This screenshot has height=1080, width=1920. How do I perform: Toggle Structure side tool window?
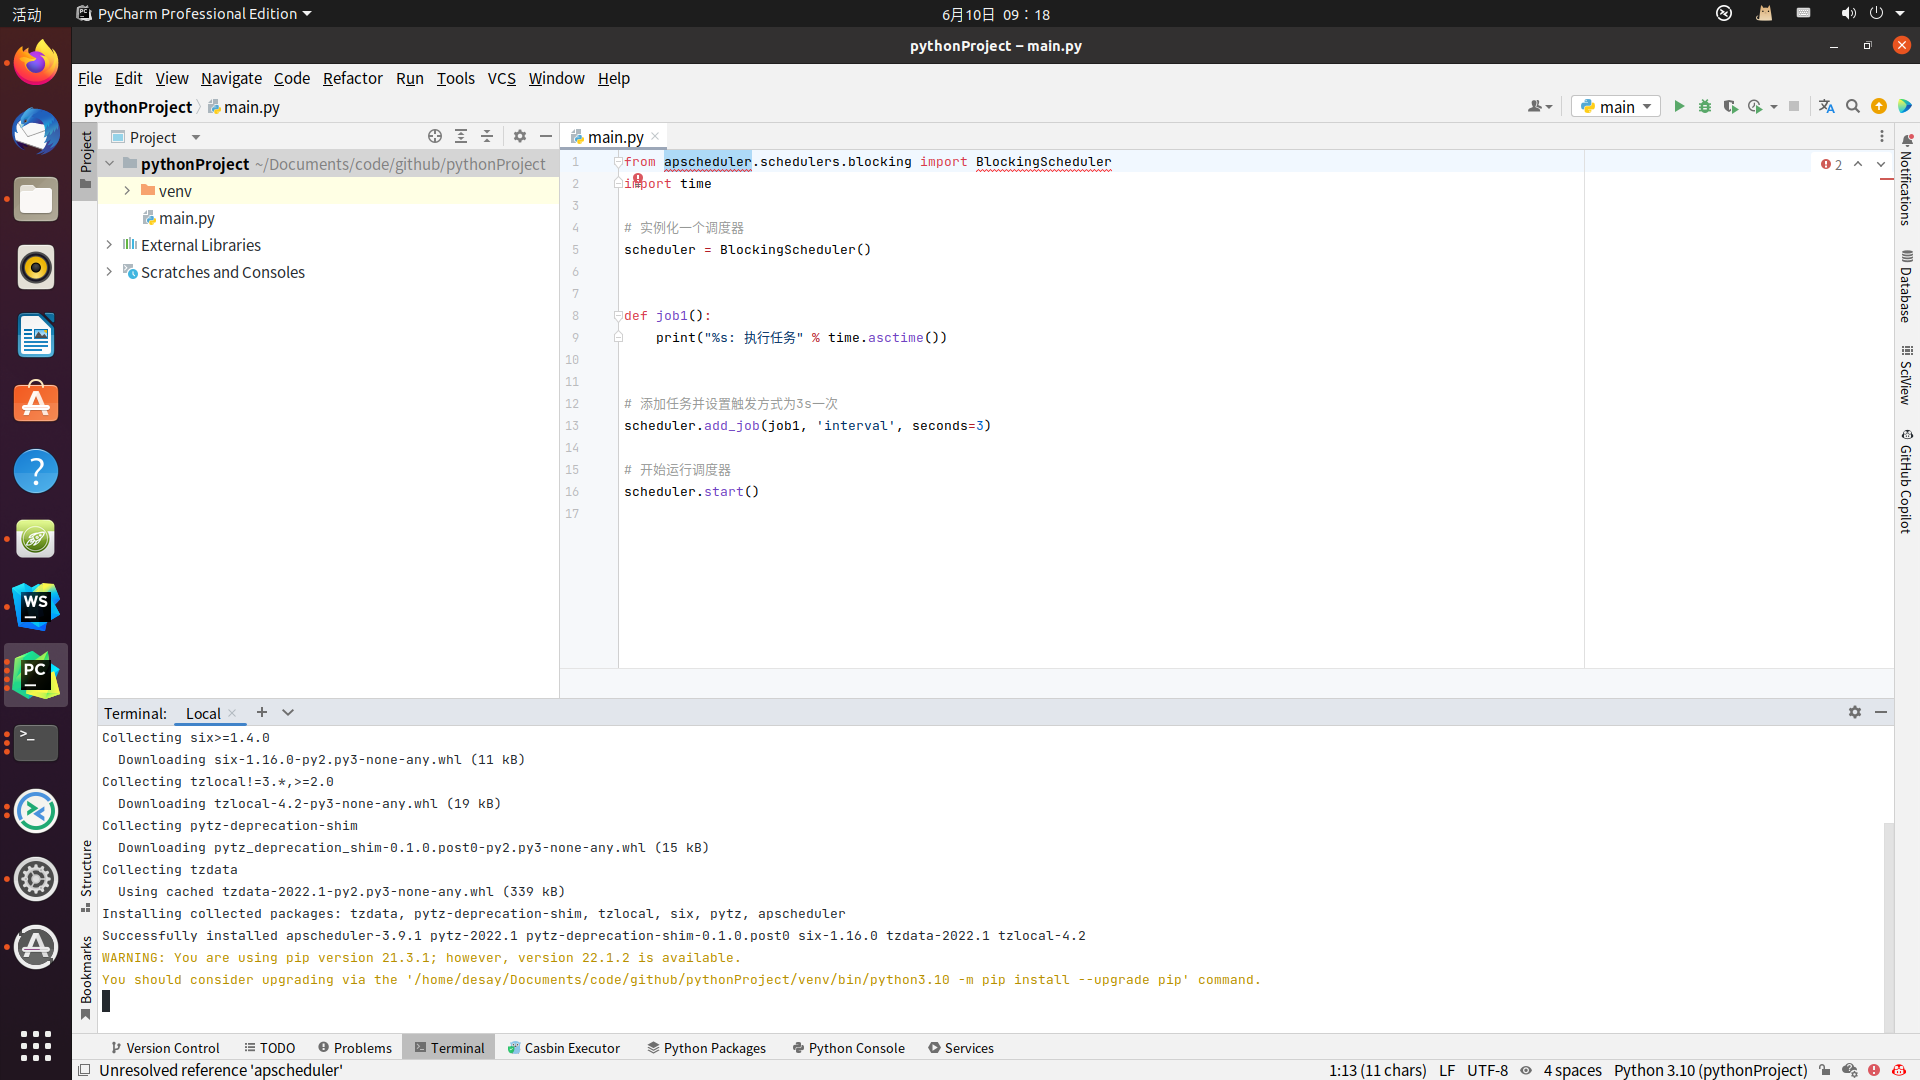point(86,874)
